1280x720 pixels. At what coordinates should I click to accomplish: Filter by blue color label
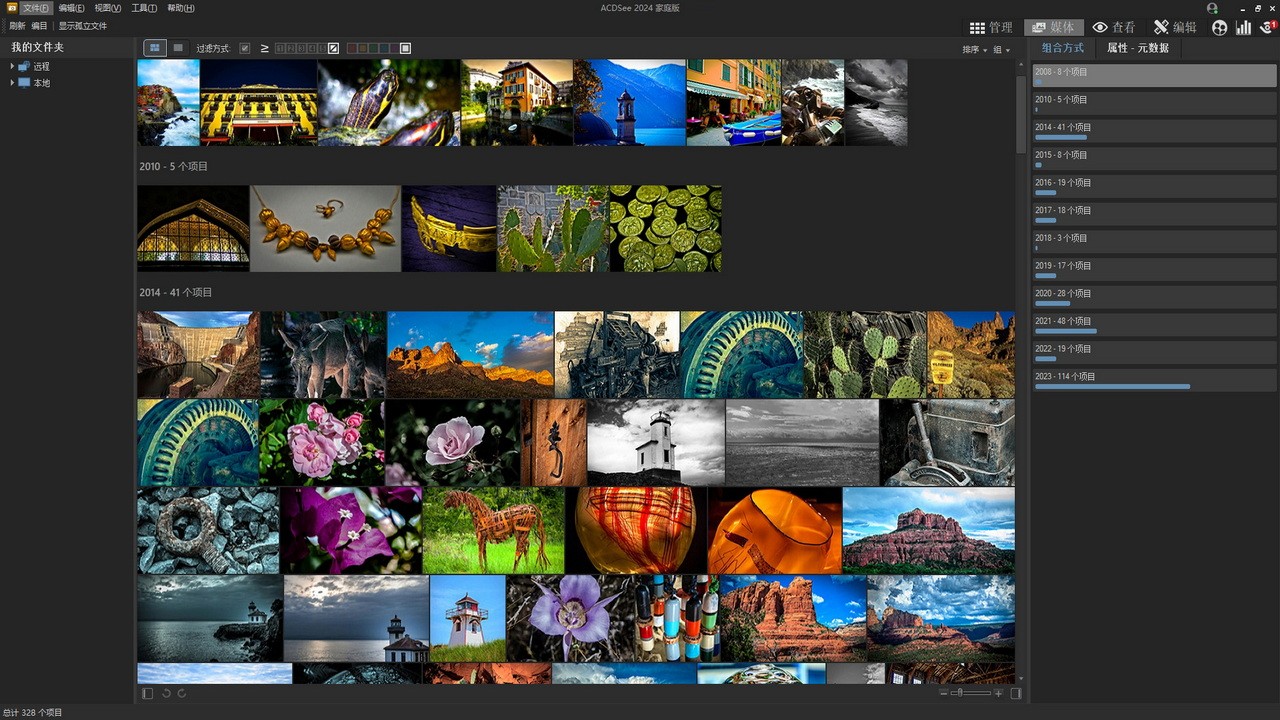pyautogui.click(x=385, y=48)
